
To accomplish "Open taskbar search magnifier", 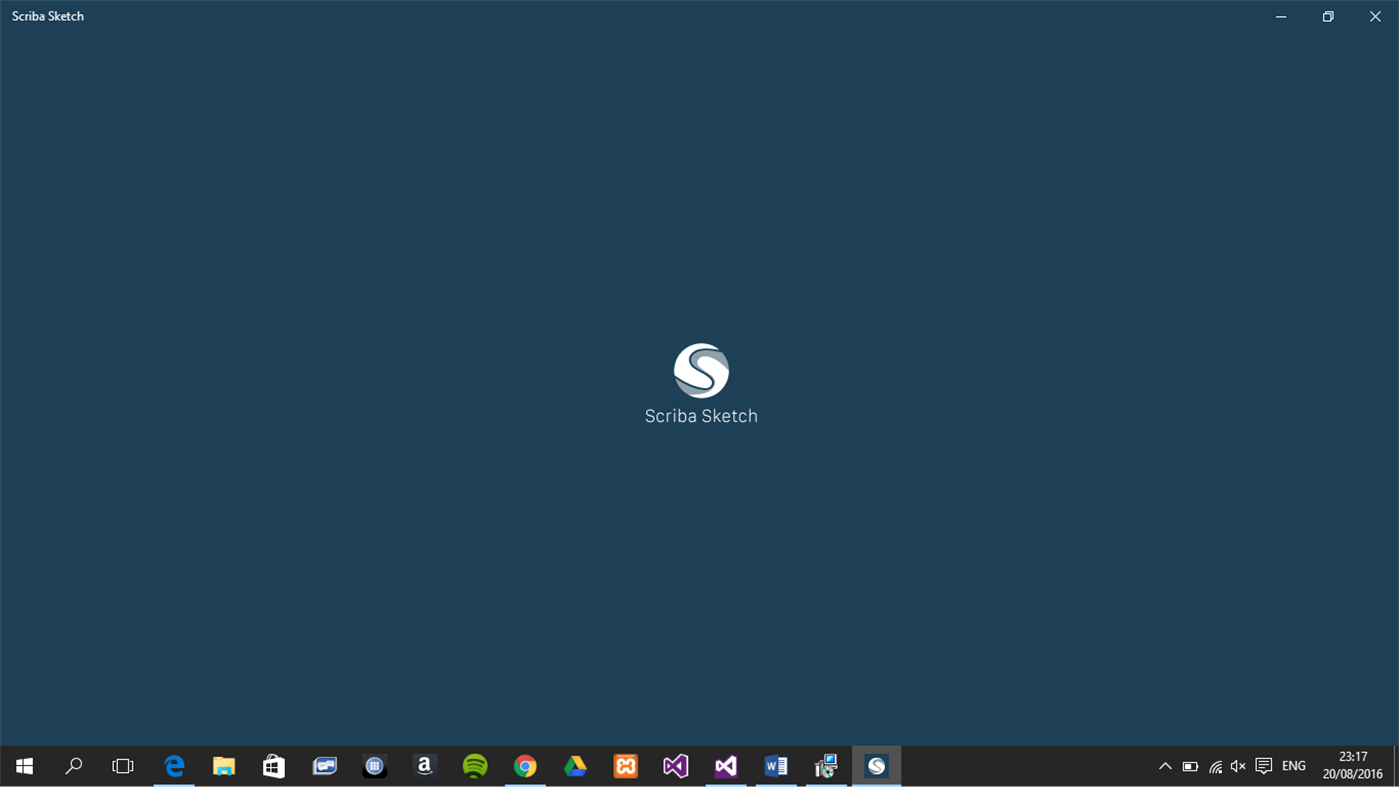I will click(x=74, y=766).
